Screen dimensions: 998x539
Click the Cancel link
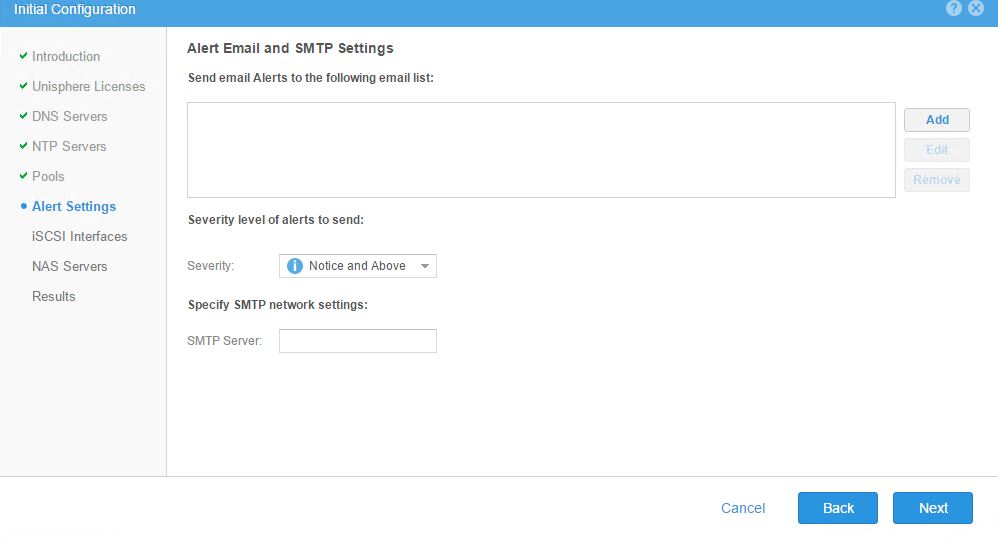743,508
